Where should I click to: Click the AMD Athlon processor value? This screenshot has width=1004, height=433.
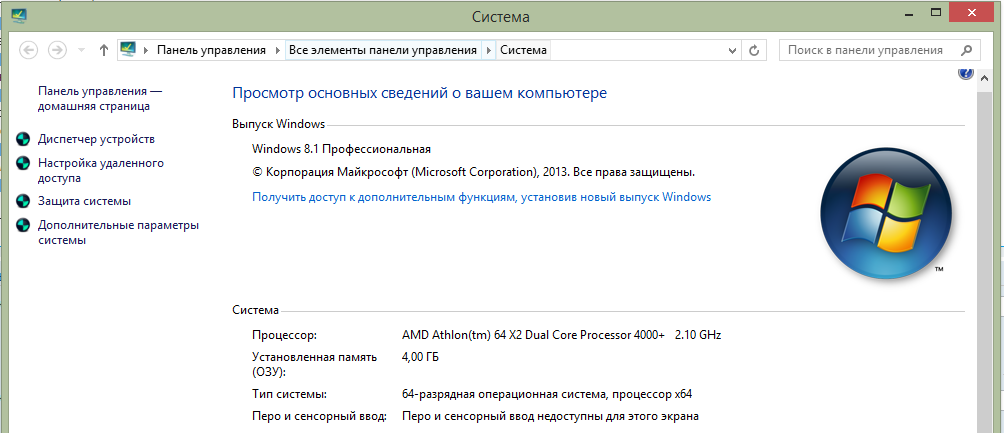pyautogui.click(x=562, y=335)
